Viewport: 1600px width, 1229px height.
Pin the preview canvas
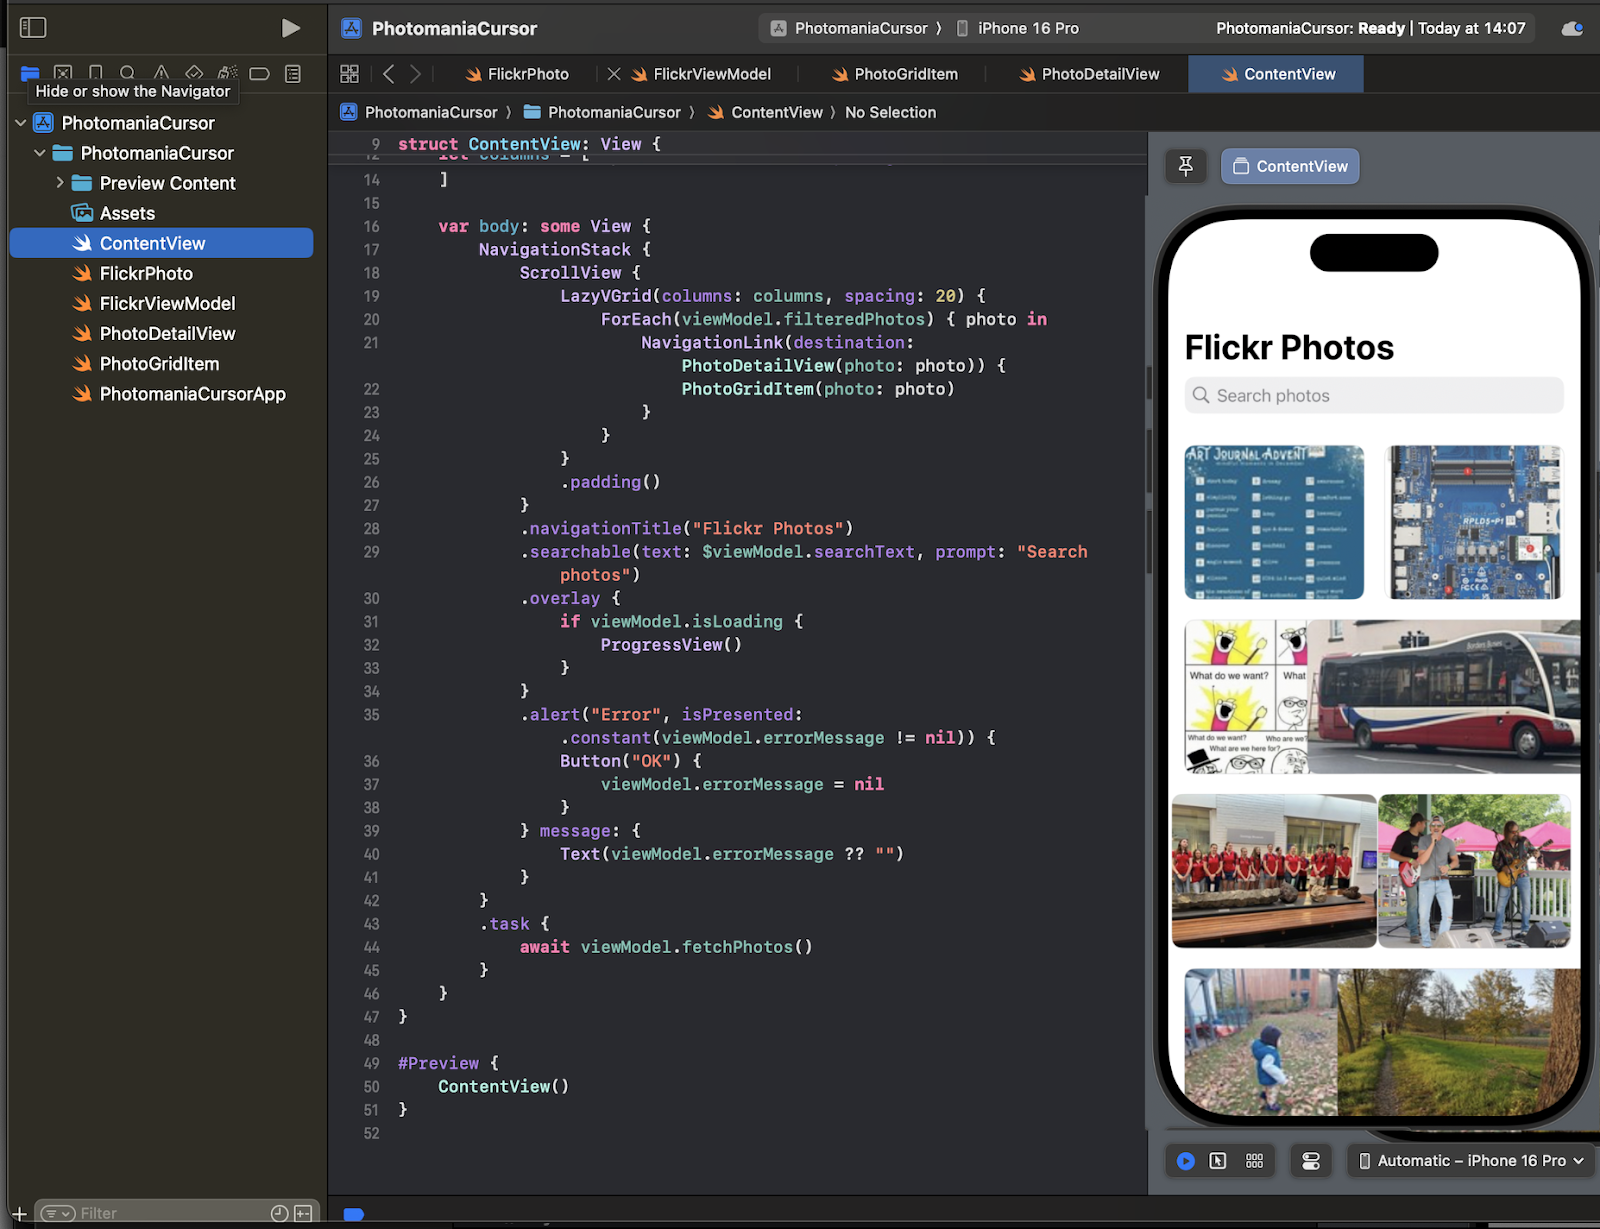pyautogui.click(x=1186, y=166)
